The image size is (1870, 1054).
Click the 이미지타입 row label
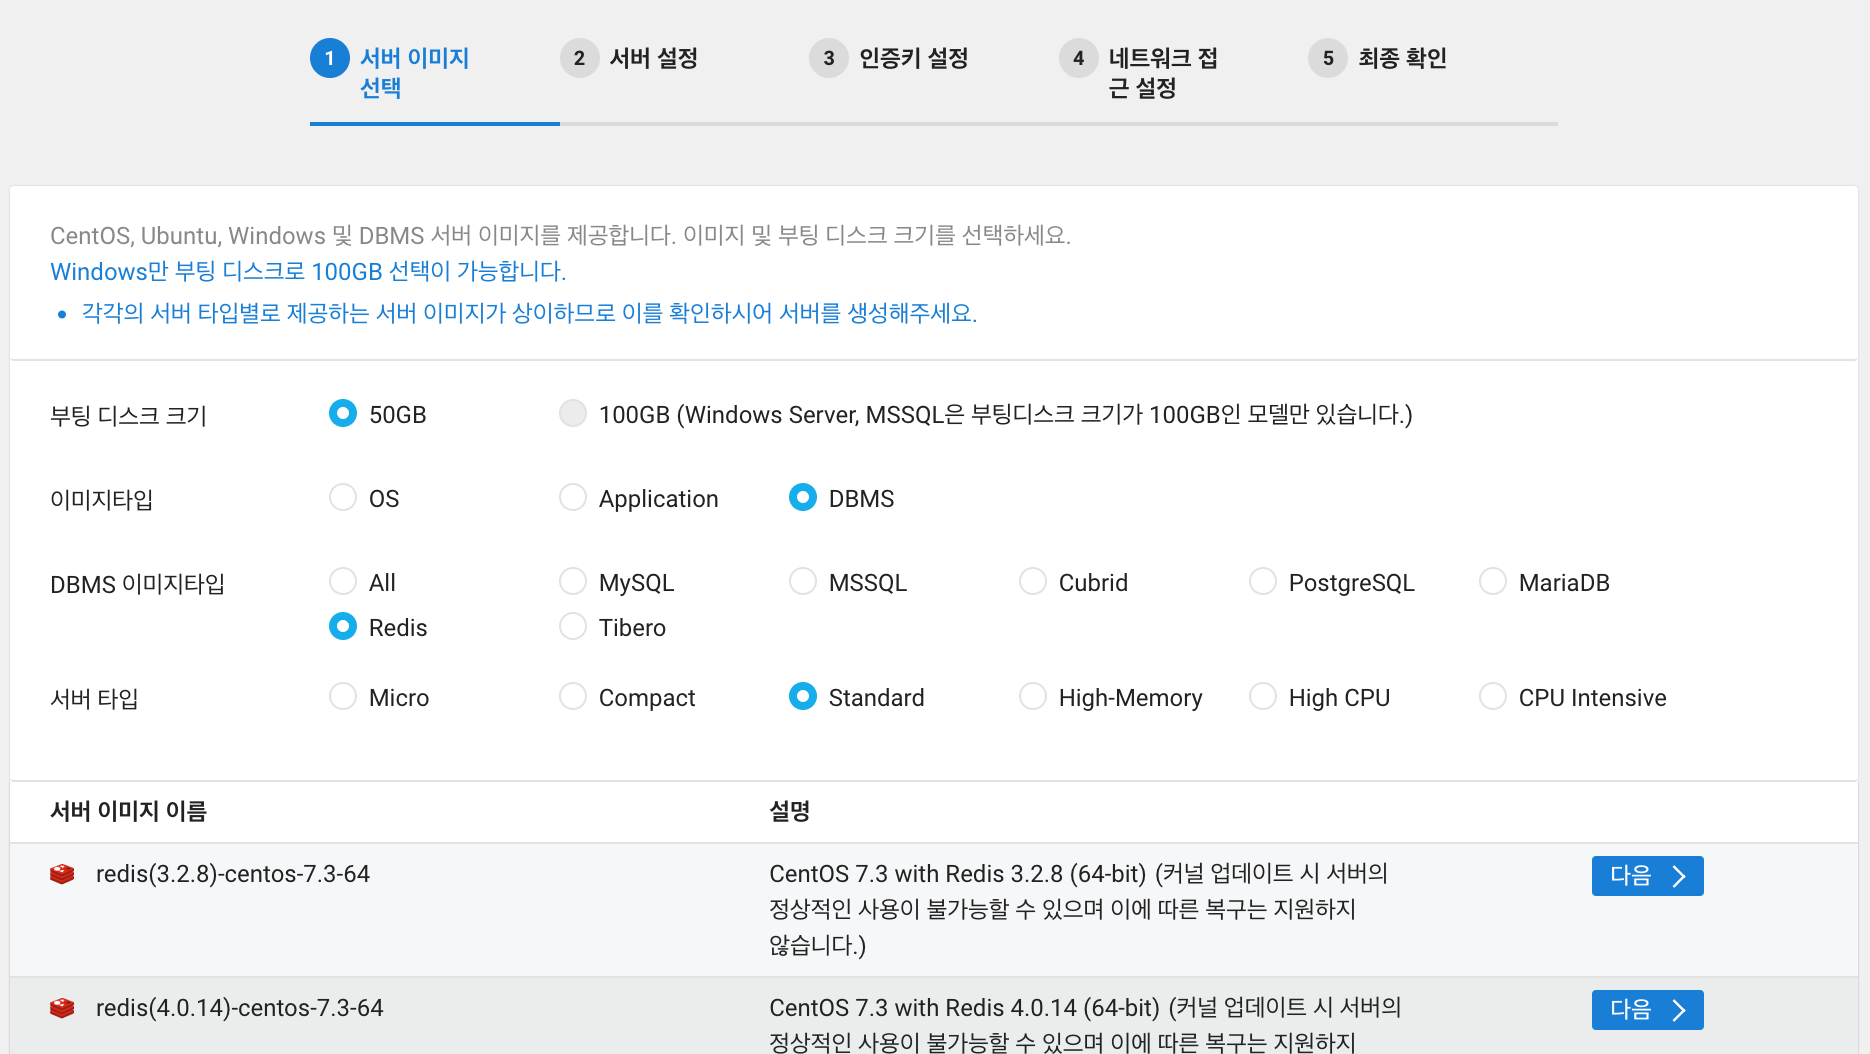102,499
